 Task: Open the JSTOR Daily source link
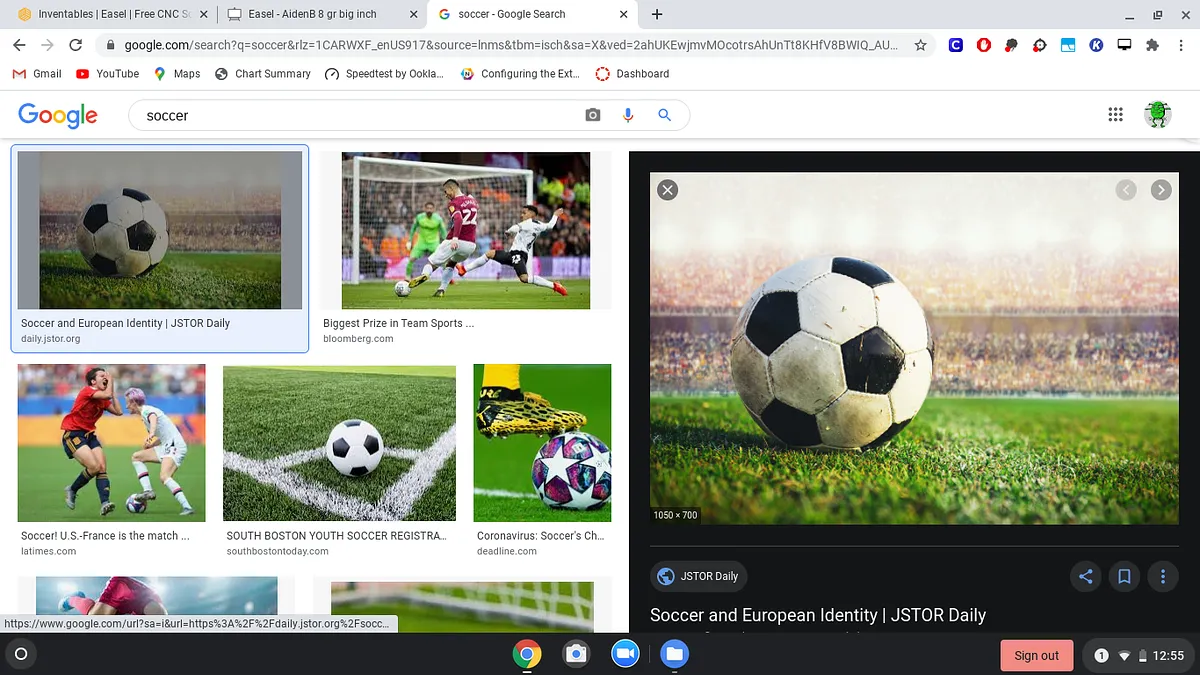pos(699,576)
